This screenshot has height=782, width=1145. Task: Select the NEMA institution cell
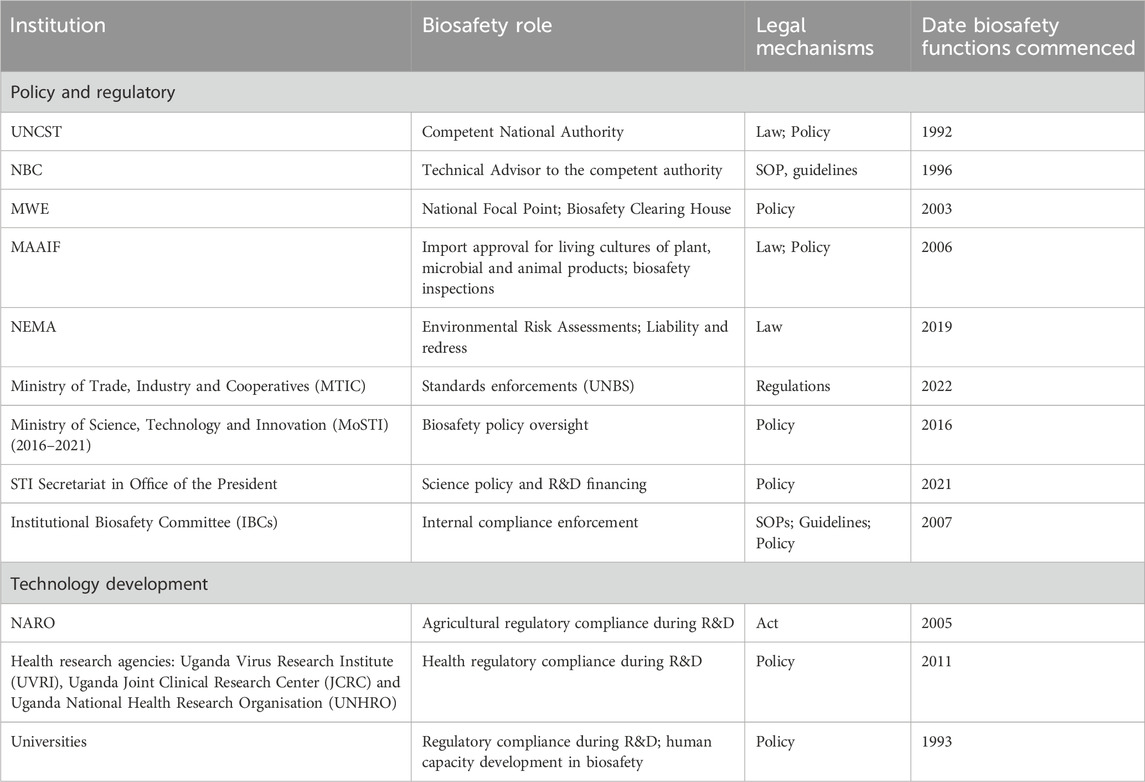tap(33, 327)
